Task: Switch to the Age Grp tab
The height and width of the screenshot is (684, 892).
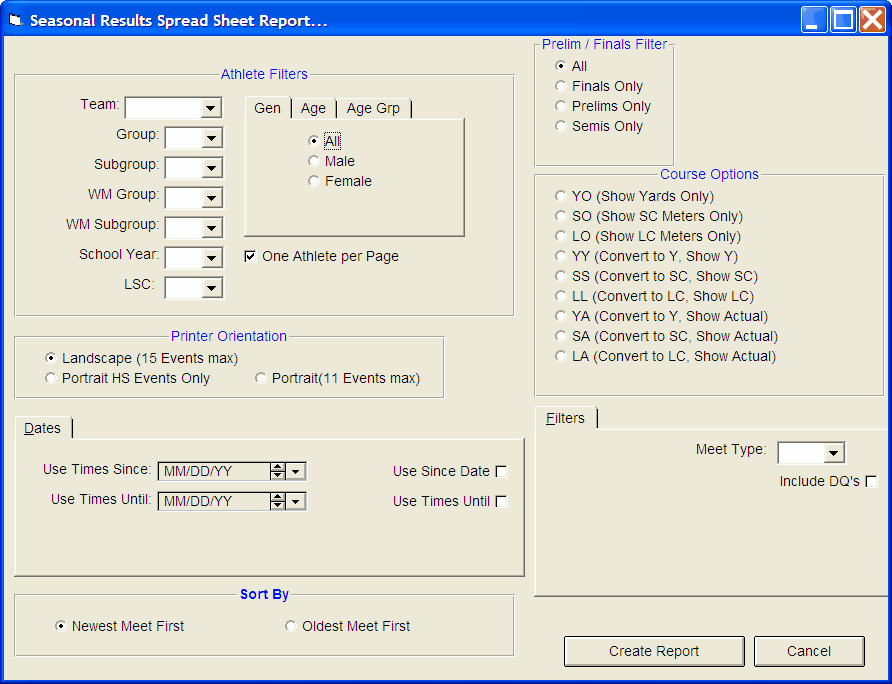Action: (373, 108)
